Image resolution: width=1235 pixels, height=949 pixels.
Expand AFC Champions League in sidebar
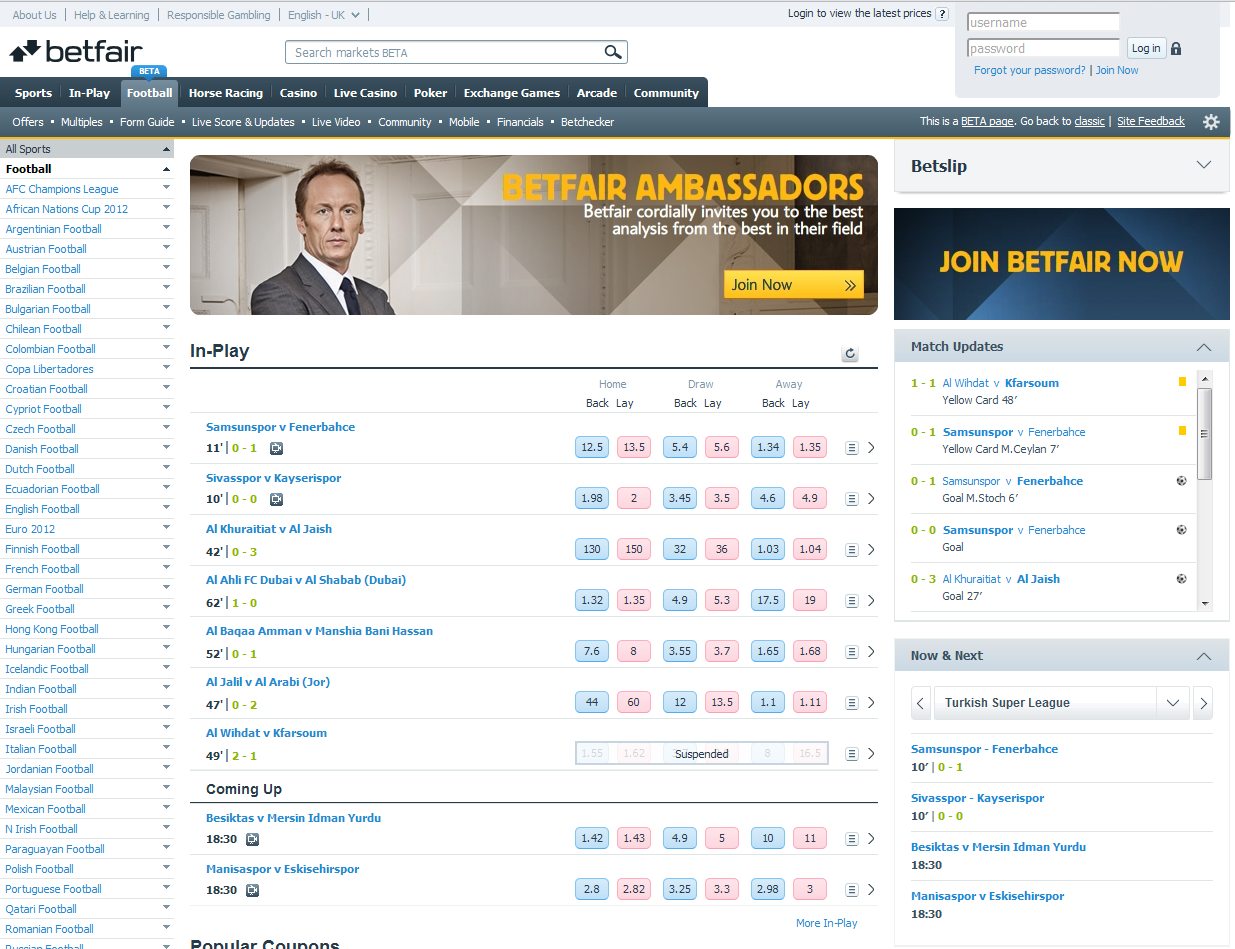coord(166,188)
